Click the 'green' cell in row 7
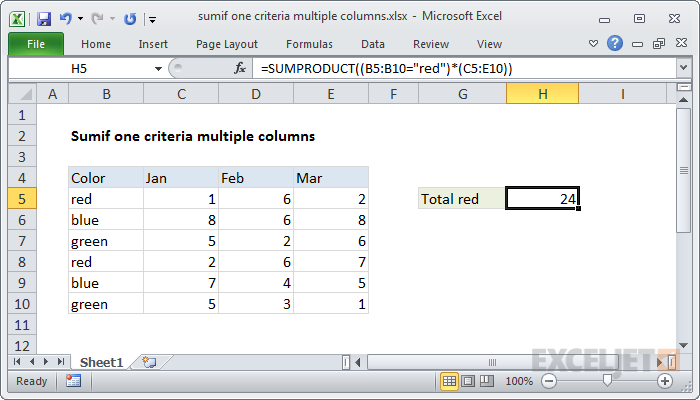Image resolution: width=700 pixels, height=400 pixels. [106, 241]
